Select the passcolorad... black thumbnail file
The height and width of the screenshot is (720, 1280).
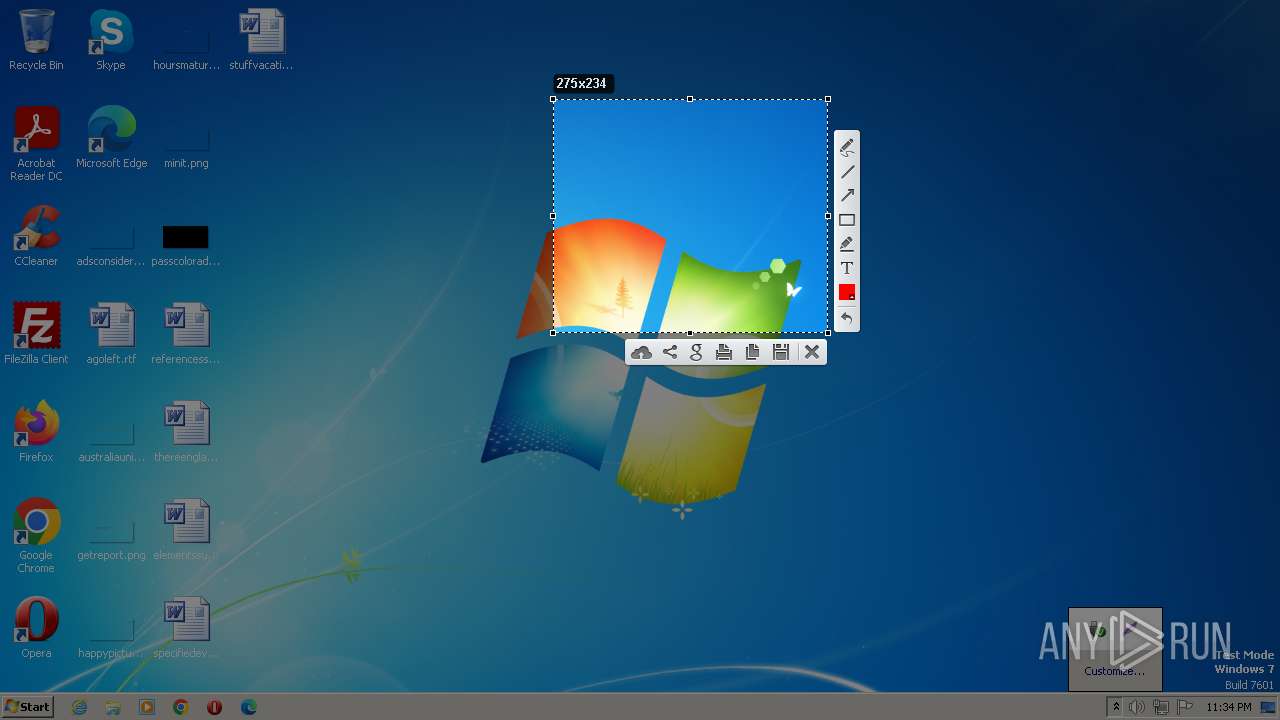[186, 245]
